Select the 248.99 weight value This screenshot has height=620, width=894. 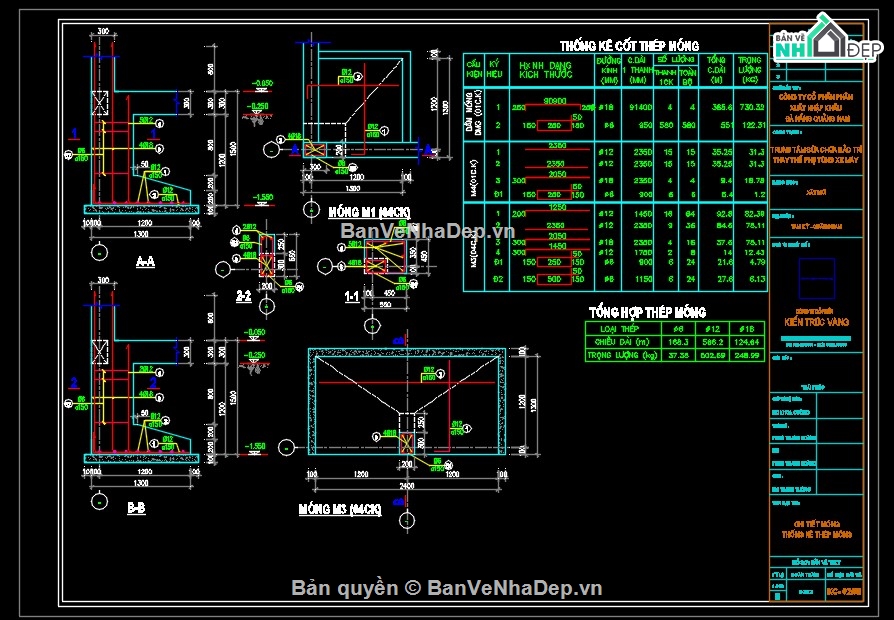[x=747, y=355]
